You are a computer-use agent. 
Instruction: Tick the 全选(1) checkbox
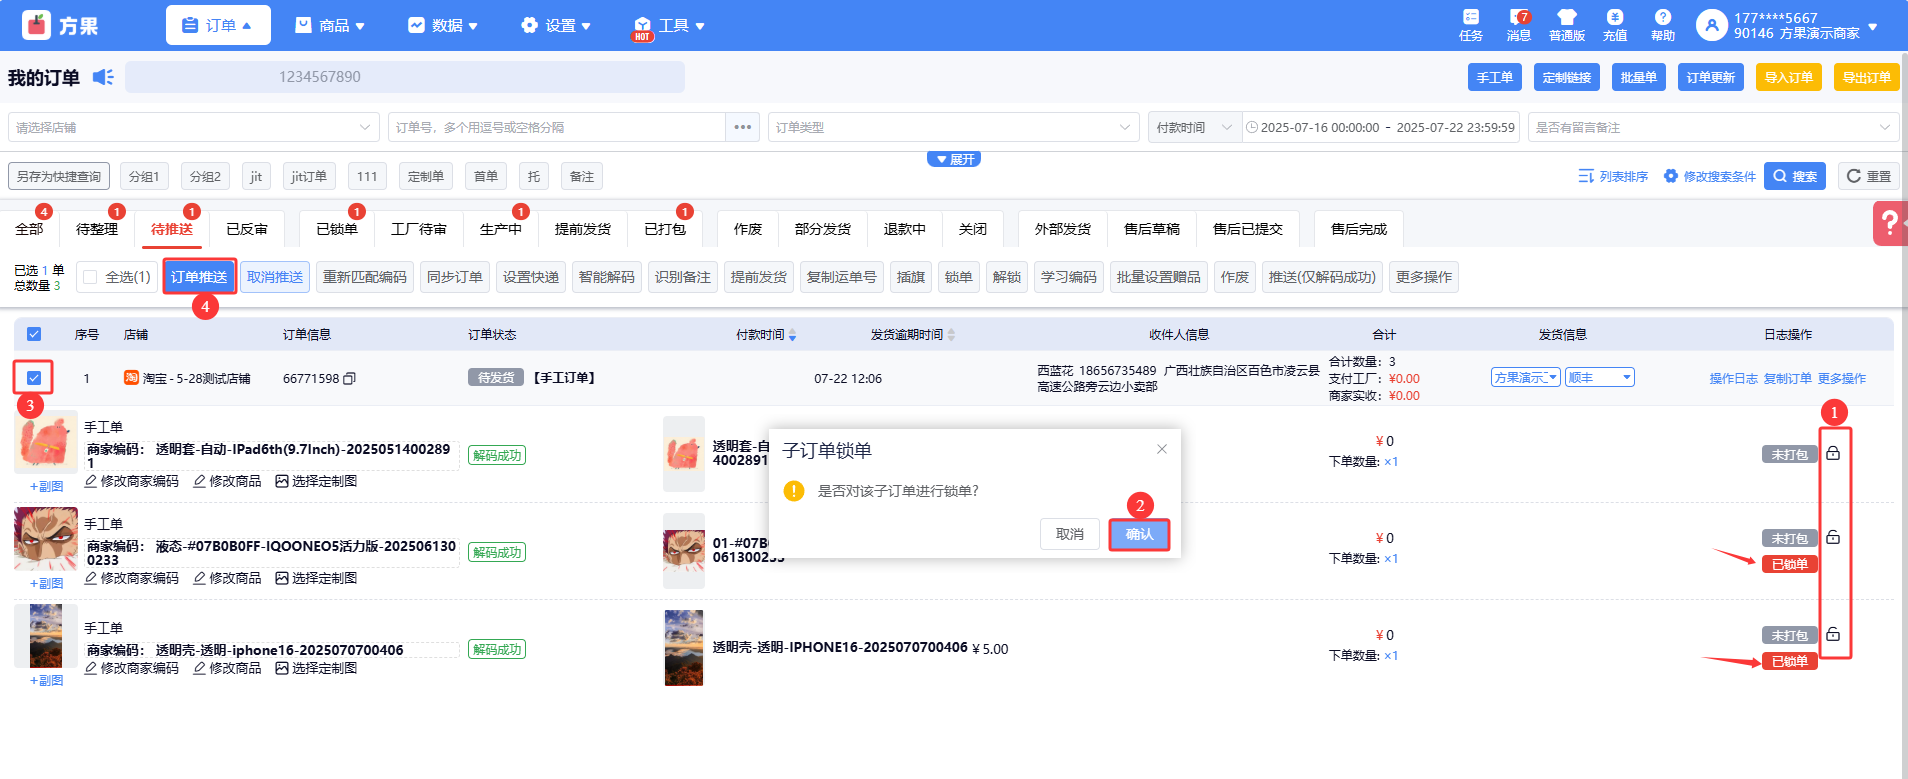(91, 277)
